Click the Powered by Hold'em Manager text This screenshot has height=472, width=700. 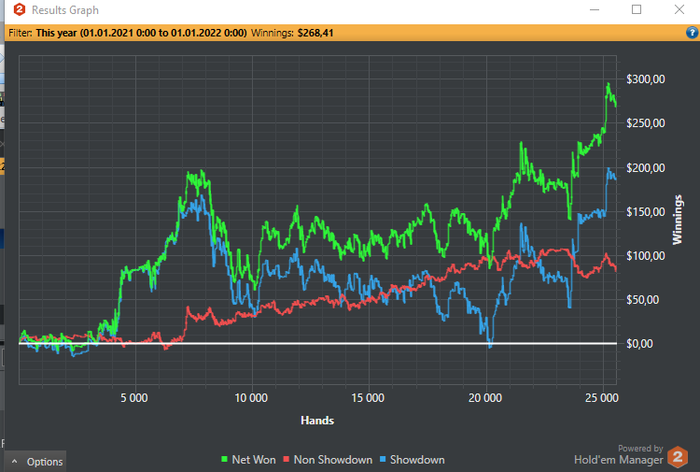tap(619, 455)
